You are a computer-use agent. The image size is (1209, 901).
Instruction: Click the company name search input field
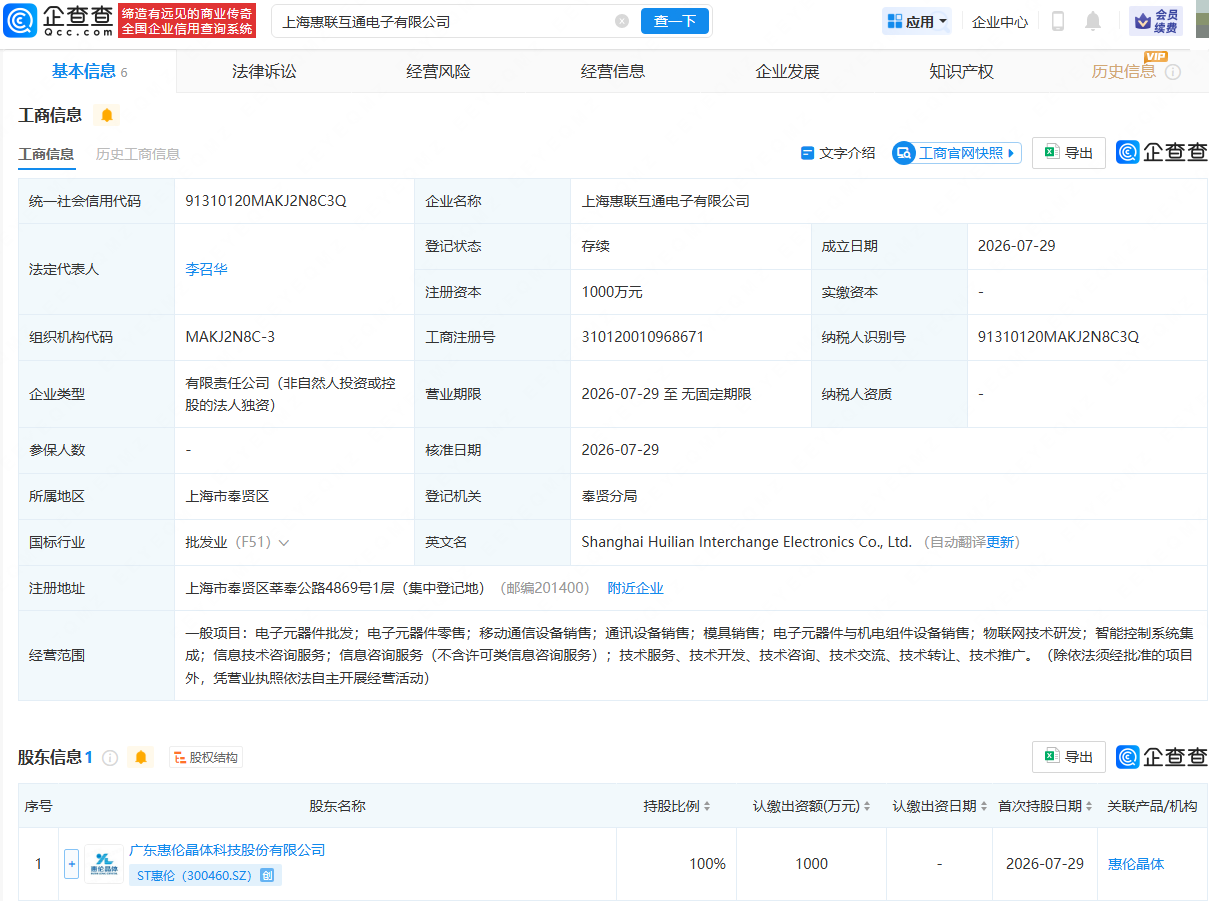point(445,21)
